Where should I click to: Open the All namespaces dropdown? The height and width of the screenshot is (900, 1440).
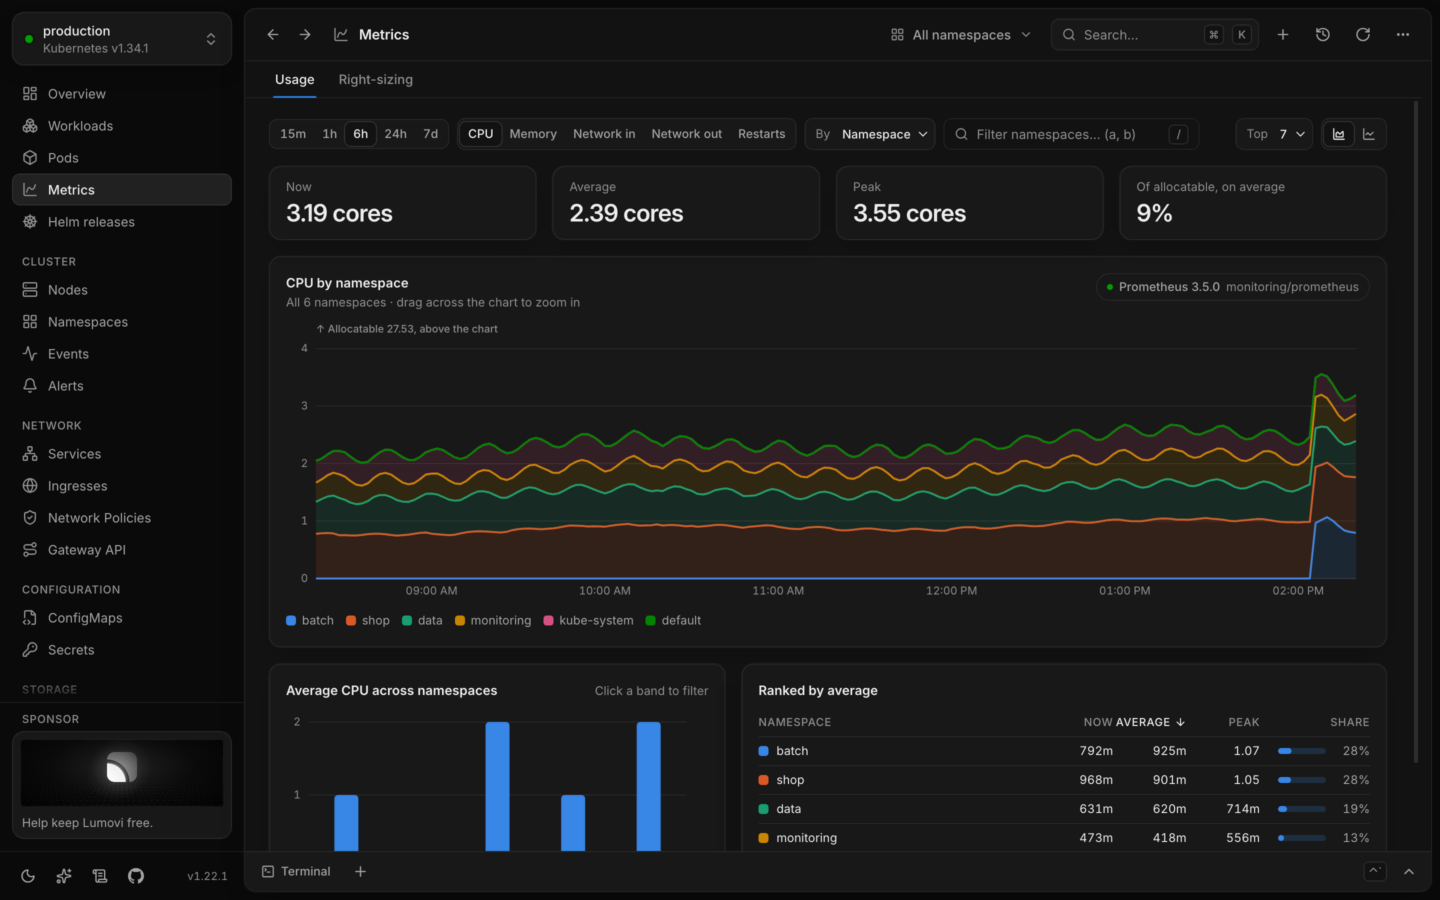pos(961,35)
